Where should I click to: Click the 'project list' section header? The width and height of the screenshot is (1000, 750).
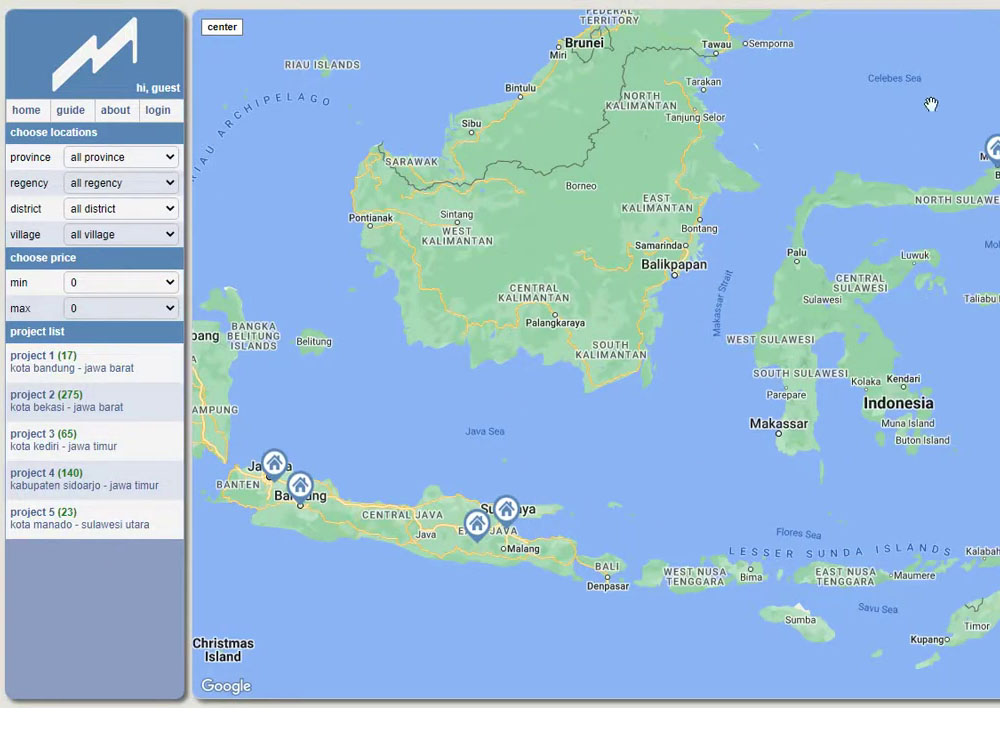click(x=94, y=332)
